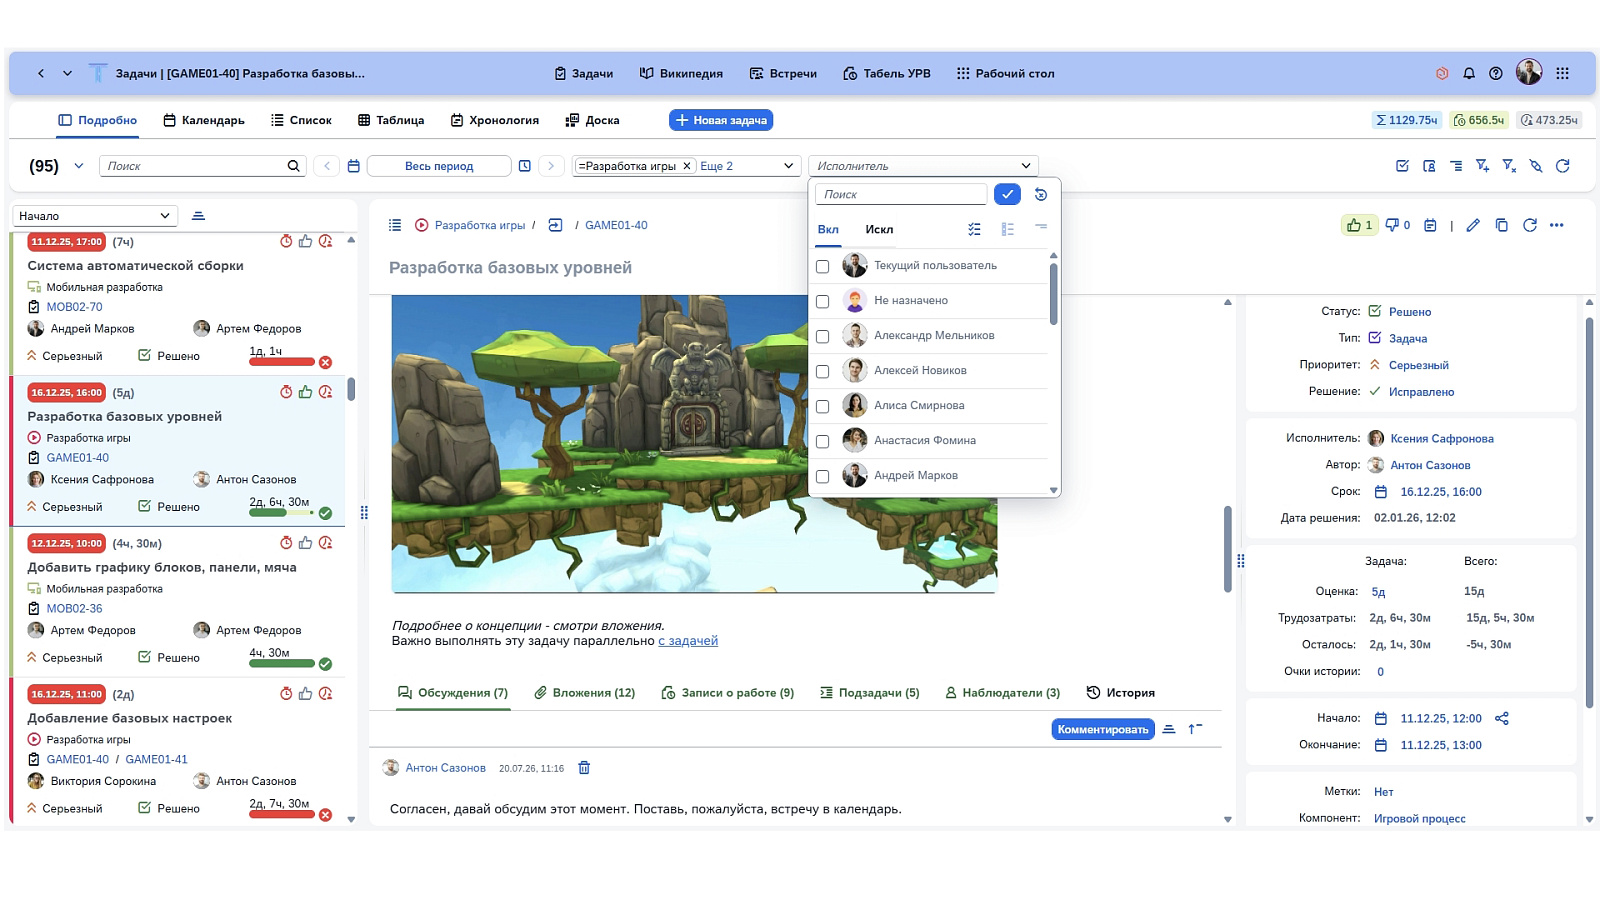Open the Подзадачи (5) tab
The width and height of the screenshot is (1600, 900).
click(x=870, y=693)
